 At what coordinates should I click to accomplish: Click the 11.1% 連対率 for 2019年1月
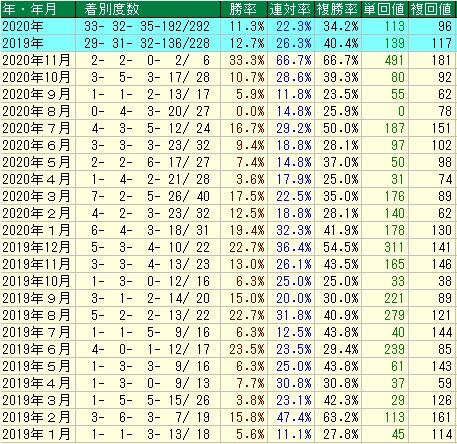(x=294, y=434)
